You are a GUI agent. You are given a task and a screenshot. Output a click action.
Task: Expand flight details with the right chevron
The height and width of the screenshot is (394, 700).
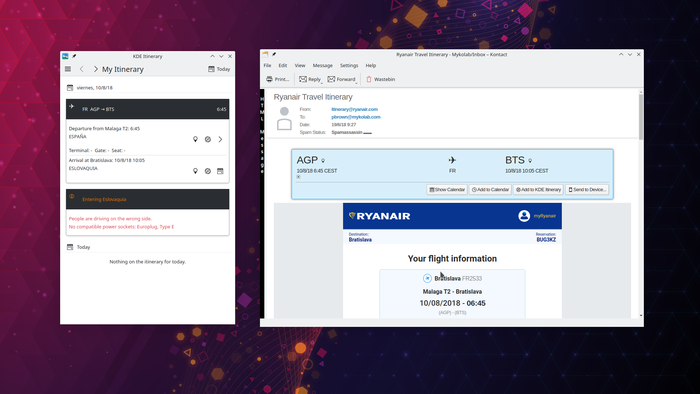[x=220, y=139]
